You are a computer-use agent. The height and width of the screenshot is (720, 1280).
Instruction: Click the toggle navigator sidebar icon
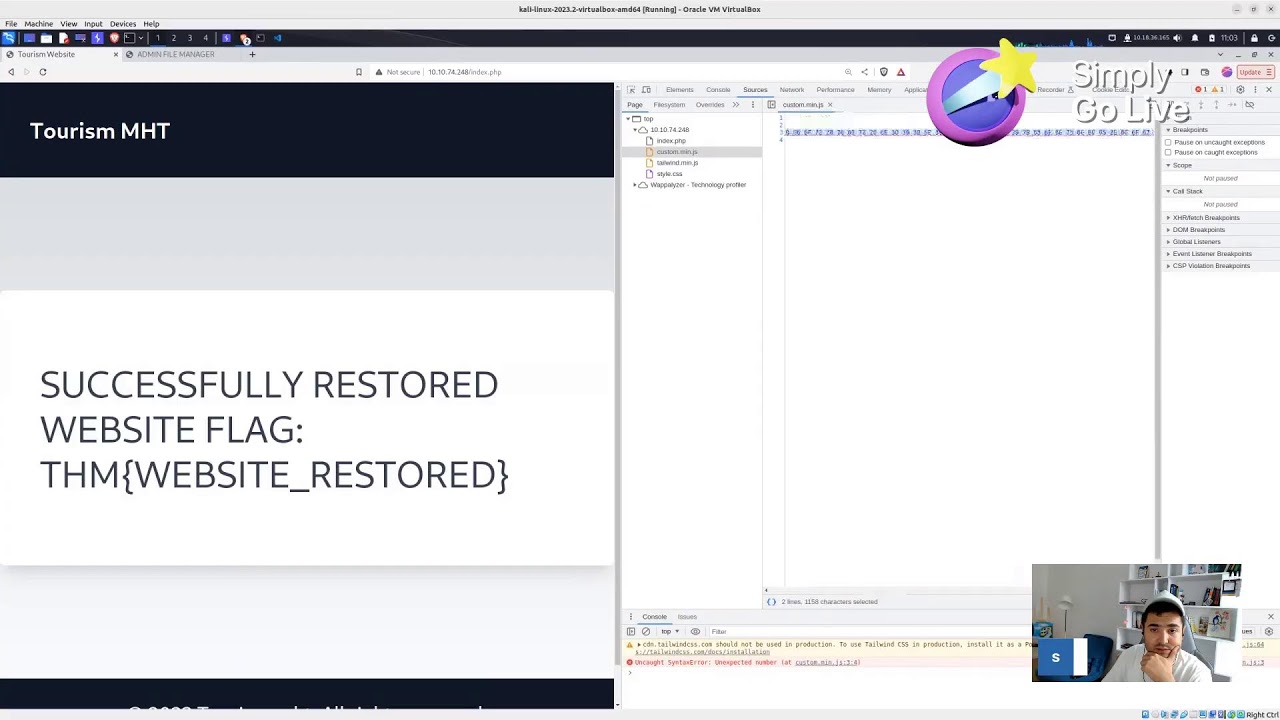coord(771,105)
